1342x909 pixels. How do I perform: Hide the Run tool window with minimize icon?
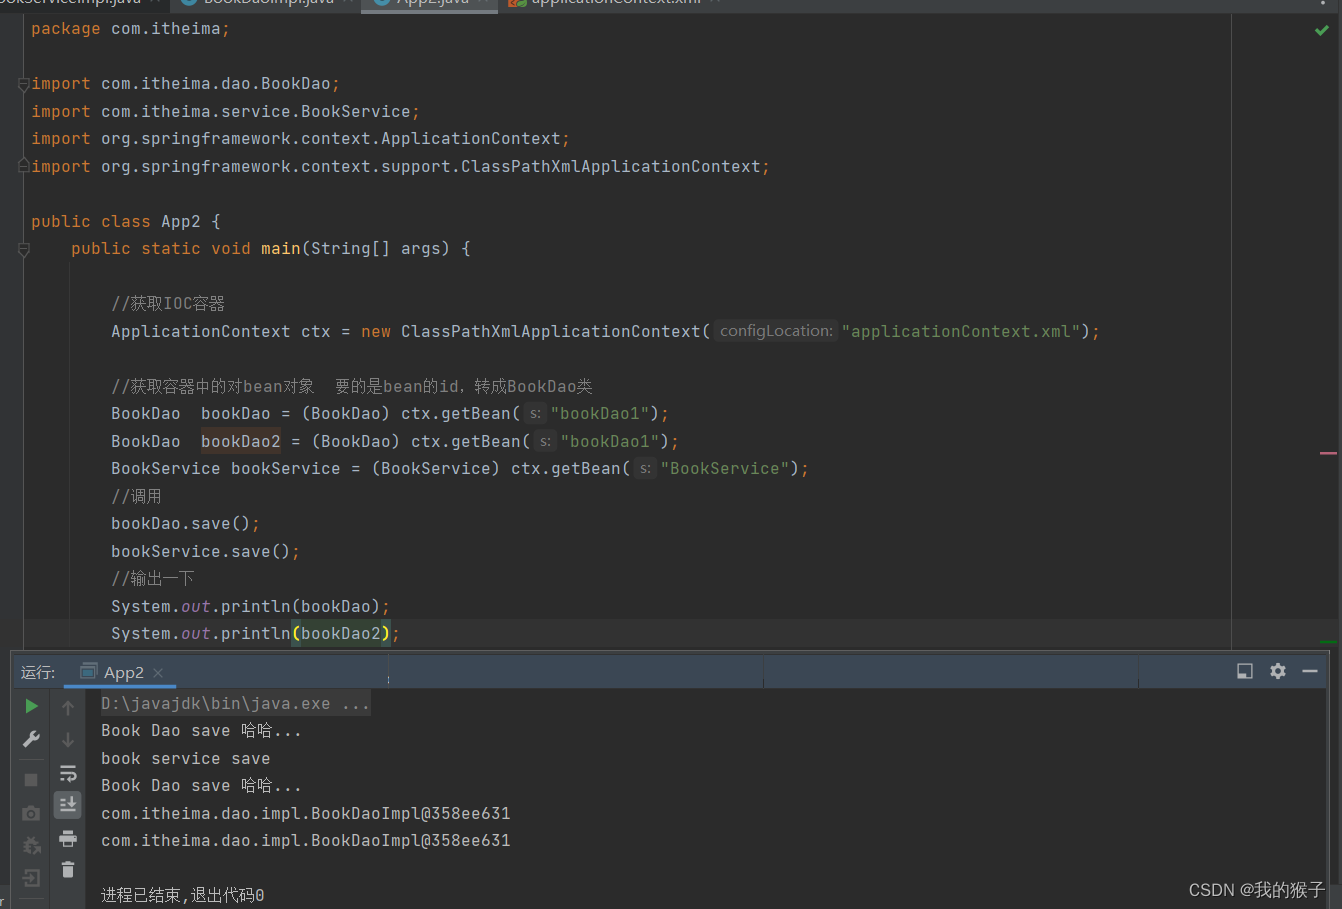1310,671
